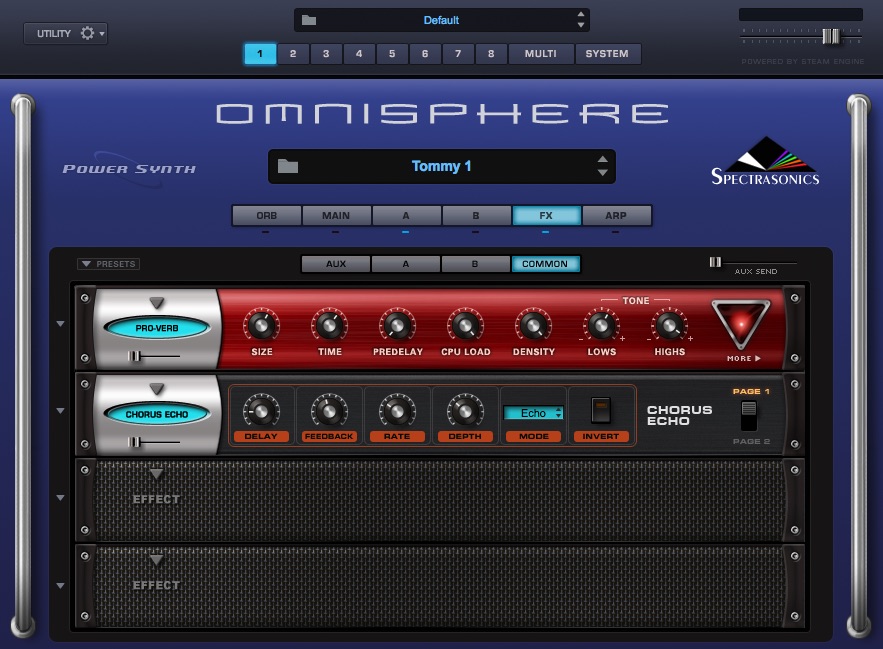This screenshot has height=649, width=883.
Task: Select part 1 button
Action: coord(260,54)
